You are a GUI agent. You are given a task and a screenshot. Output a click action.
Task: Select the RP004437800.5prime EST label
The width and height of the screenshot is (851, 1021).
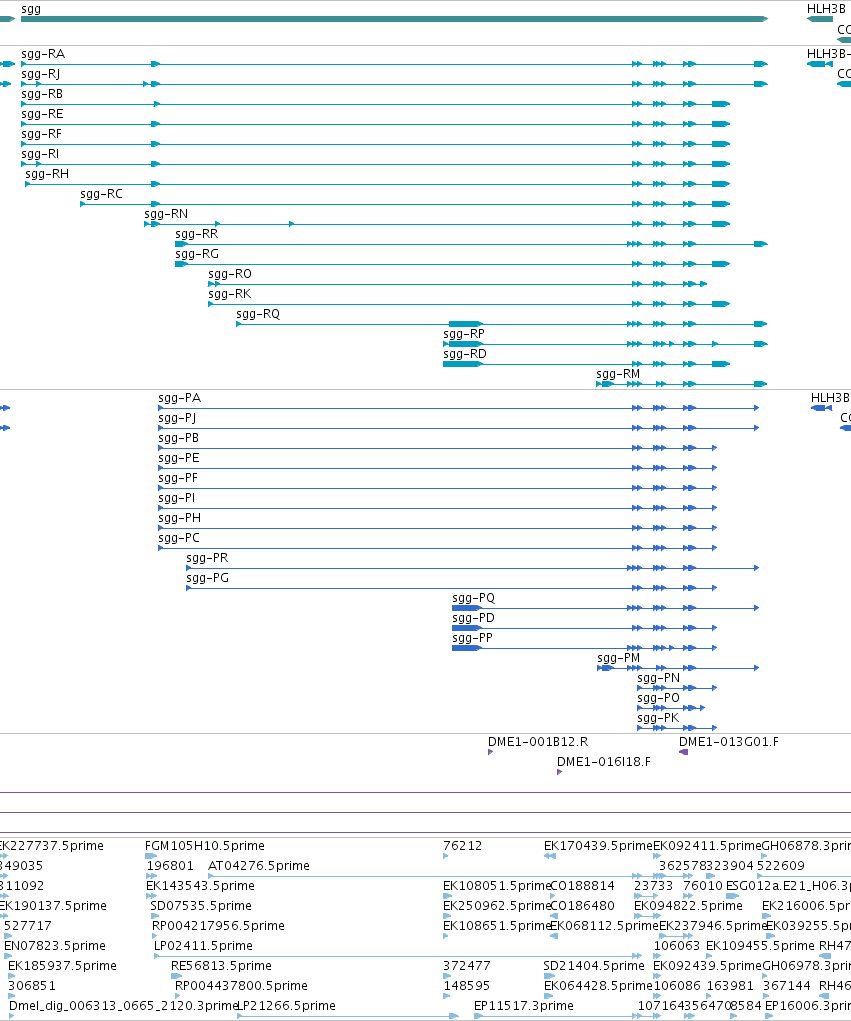242,986
